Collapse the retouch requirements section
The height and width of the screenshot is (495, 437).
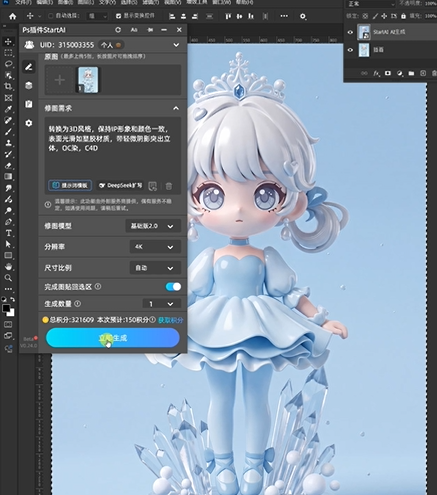(x=176, y=108)
